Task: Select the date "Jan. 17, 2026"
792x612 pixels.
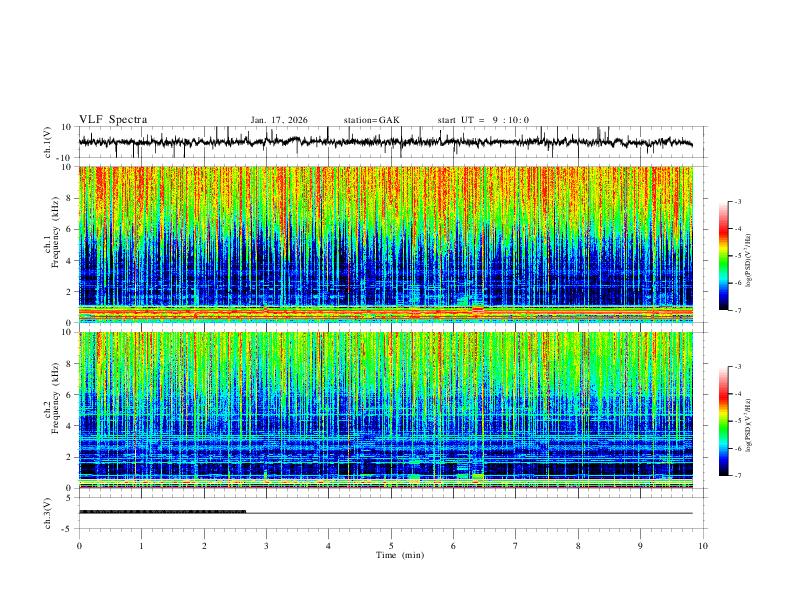Action: coord(279,120)
